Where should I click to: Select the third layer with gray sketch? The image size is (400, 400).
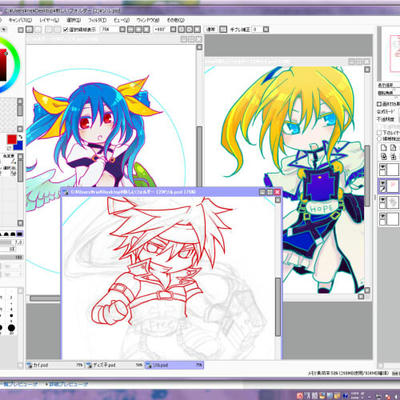tap(393, 202)
